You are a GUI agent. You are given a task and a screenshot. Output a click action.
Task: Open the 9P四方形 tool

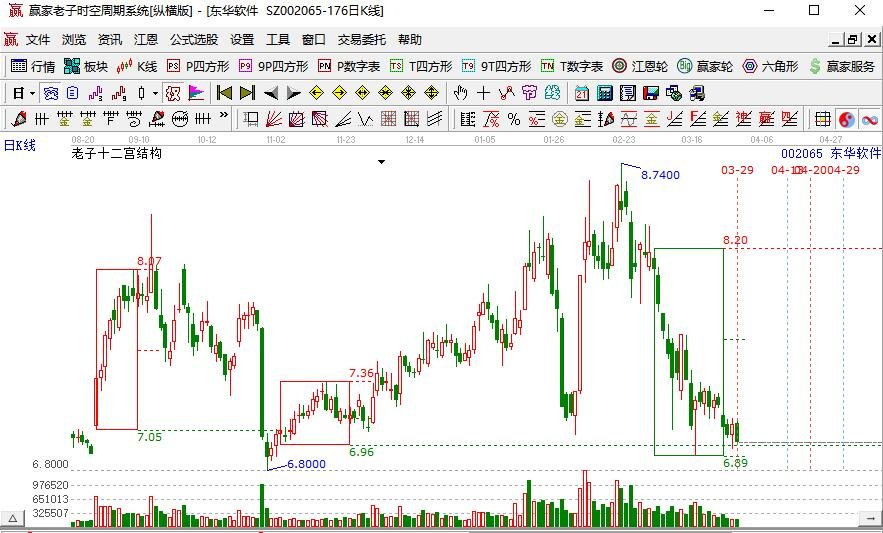pos(274,66)
